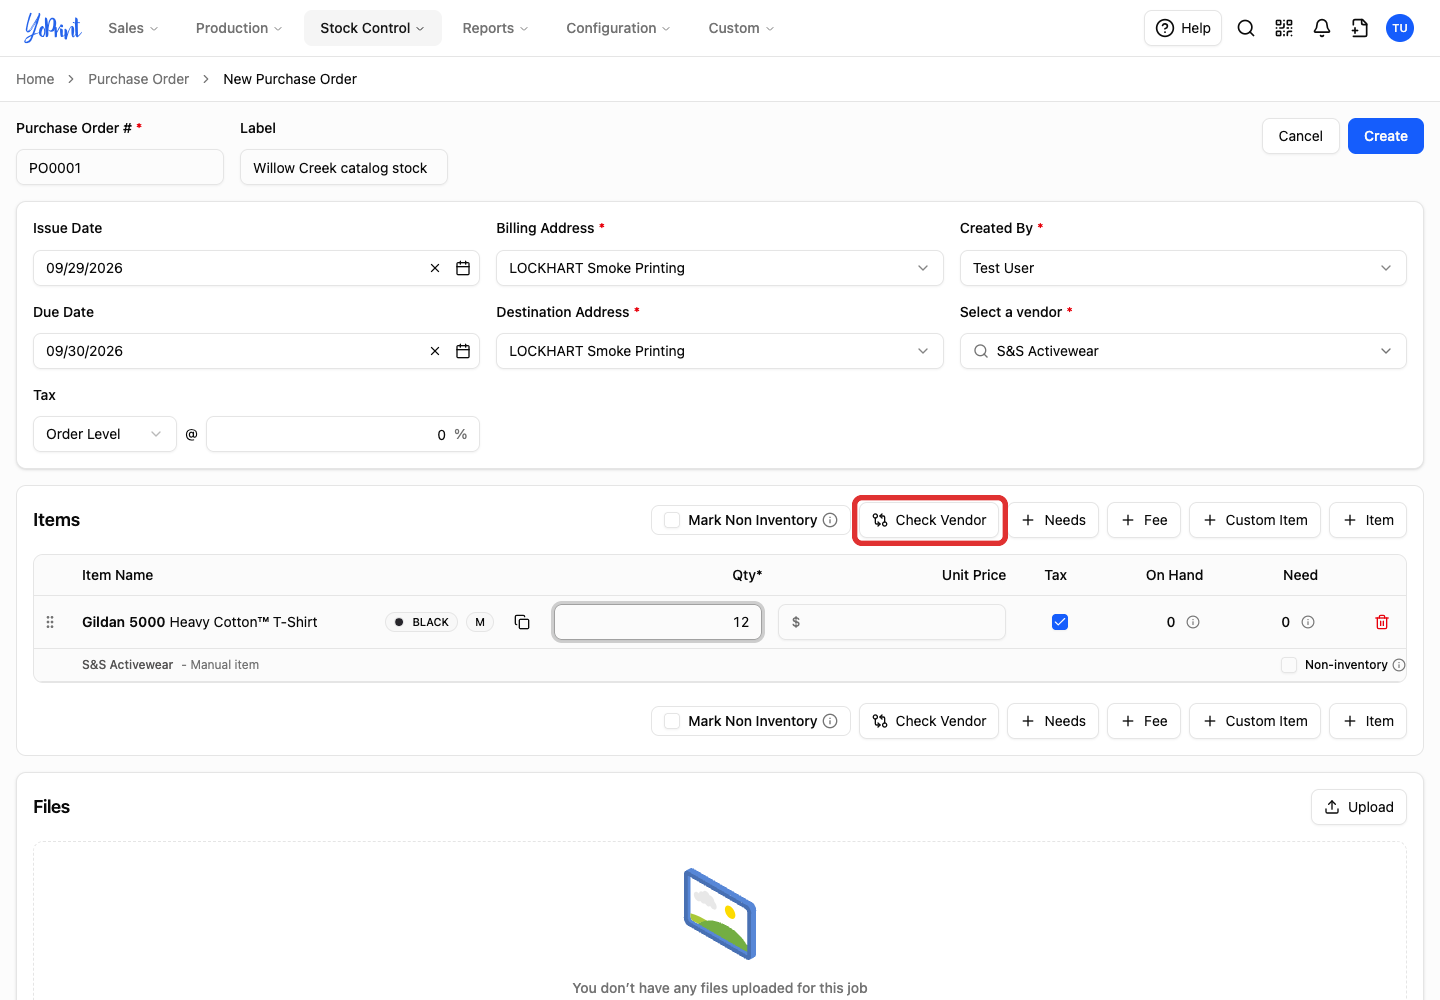Click the Upload files button

[x=1359, y=807]
